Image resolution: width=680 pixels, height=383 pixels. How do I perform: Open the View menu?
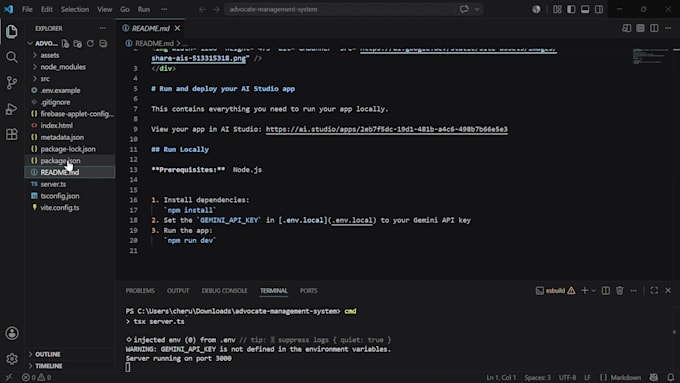105,9
